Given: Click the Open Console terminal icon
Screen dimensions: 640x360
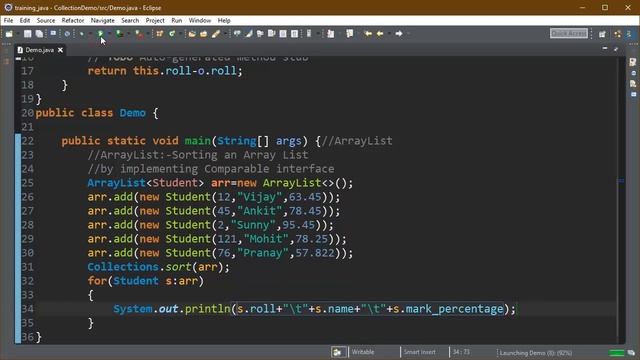Looking at the screenshot, I should tap(53, 33).
